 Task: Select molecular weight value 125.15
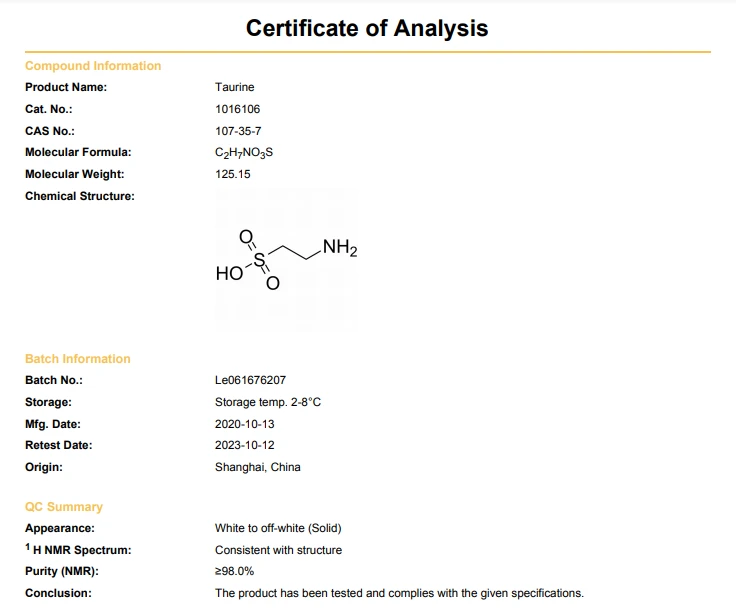233,174
